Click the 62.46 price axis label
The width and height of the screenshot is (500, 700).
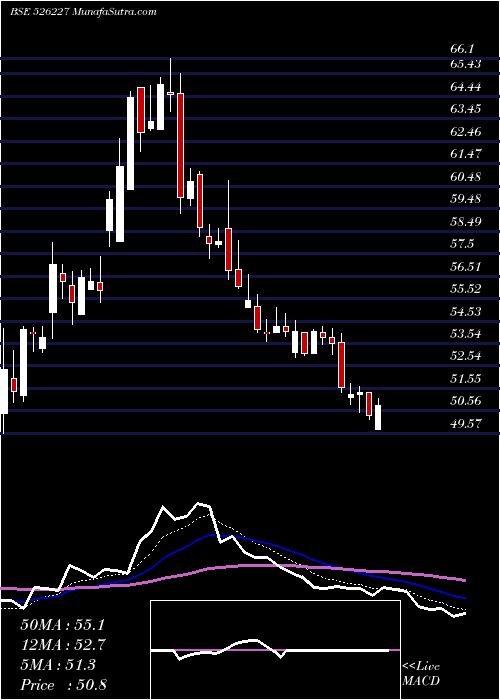(x=466, y=132)
